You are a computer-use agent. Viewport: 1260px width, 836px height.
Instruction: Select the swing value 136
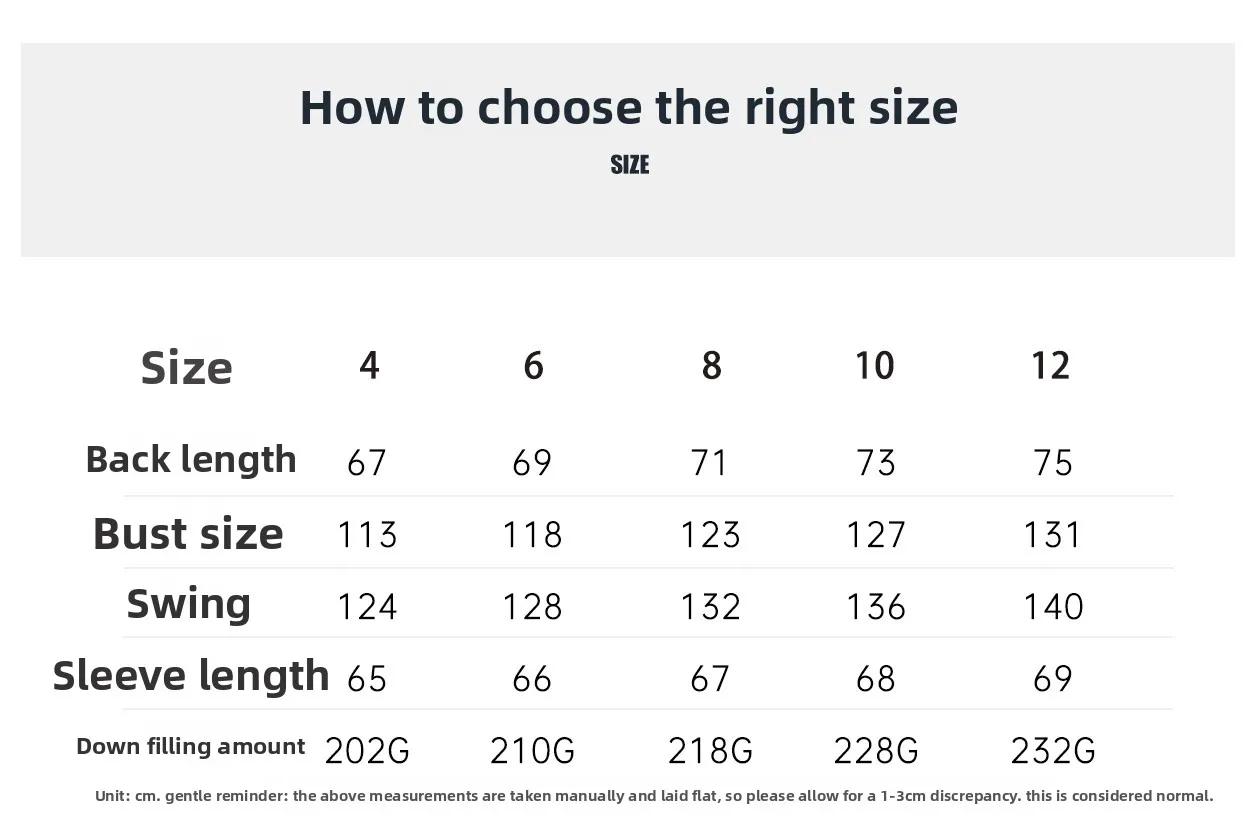(x=876, y=607)
